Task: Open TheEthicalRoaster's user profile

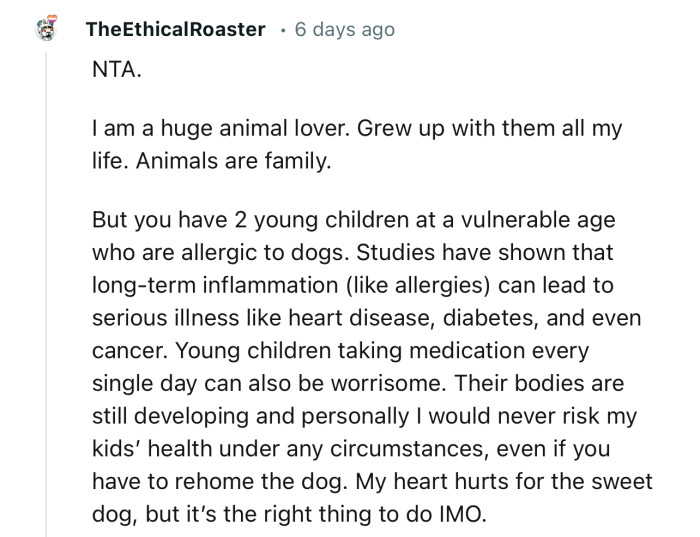Action: (x=175, y=30)
